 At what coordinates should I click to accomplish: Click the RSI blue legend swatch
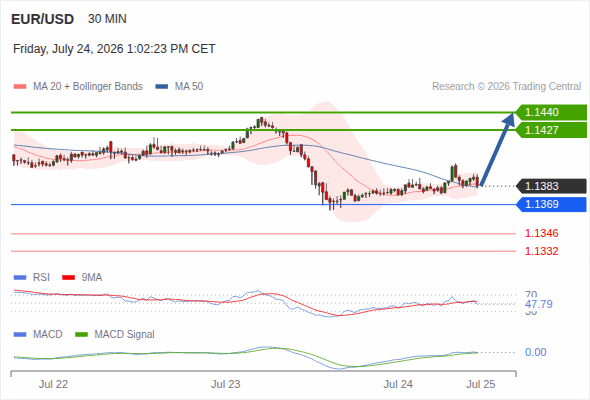click(x=20, y=278)
